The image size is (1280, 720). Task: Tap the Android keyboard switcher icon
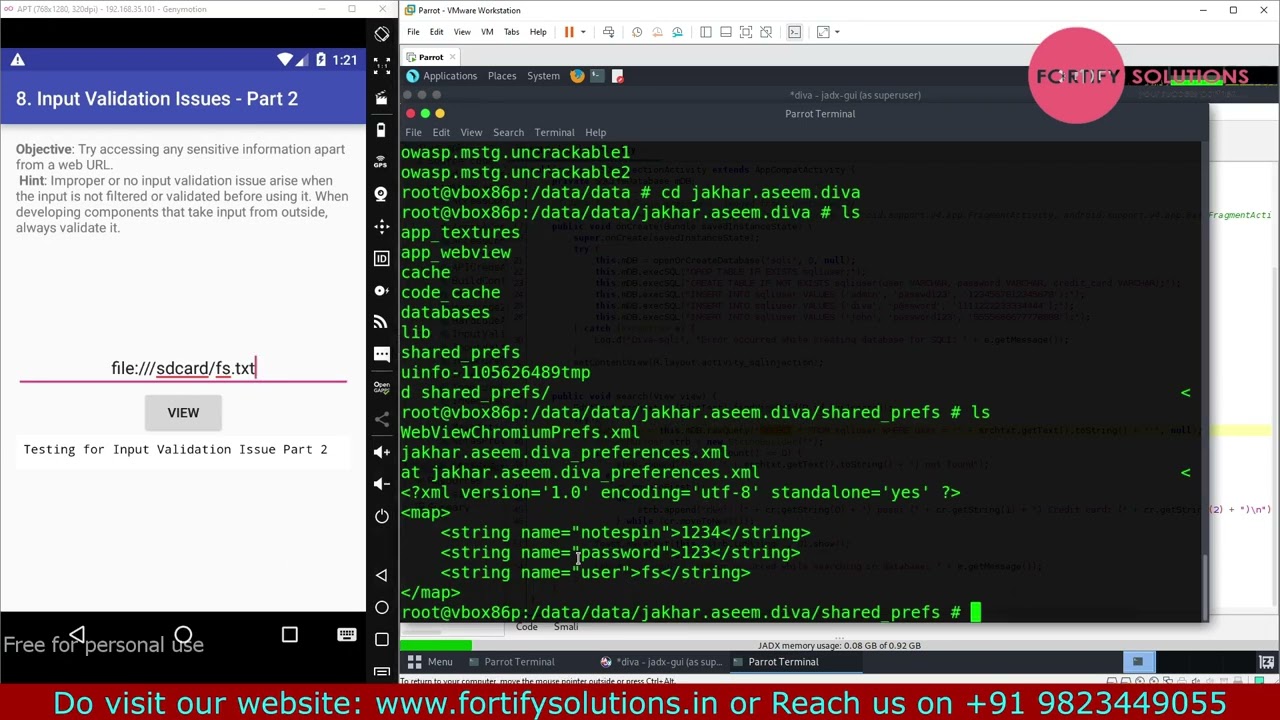[x=347, y=634]
